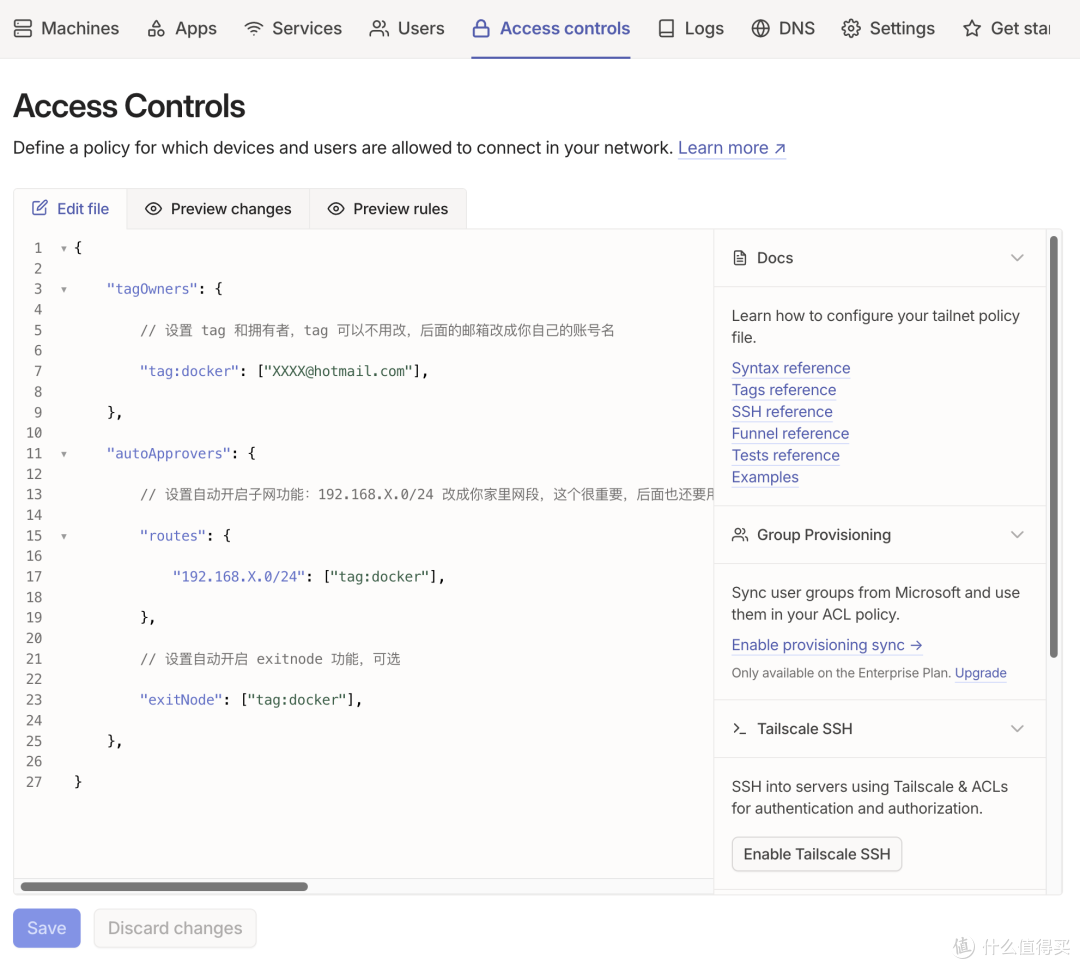The height and width of the screenshot is (969, 1080).
Task: Click Enable Tailscale SSH button
Action: pyautogui.click(x=817, y=854)
